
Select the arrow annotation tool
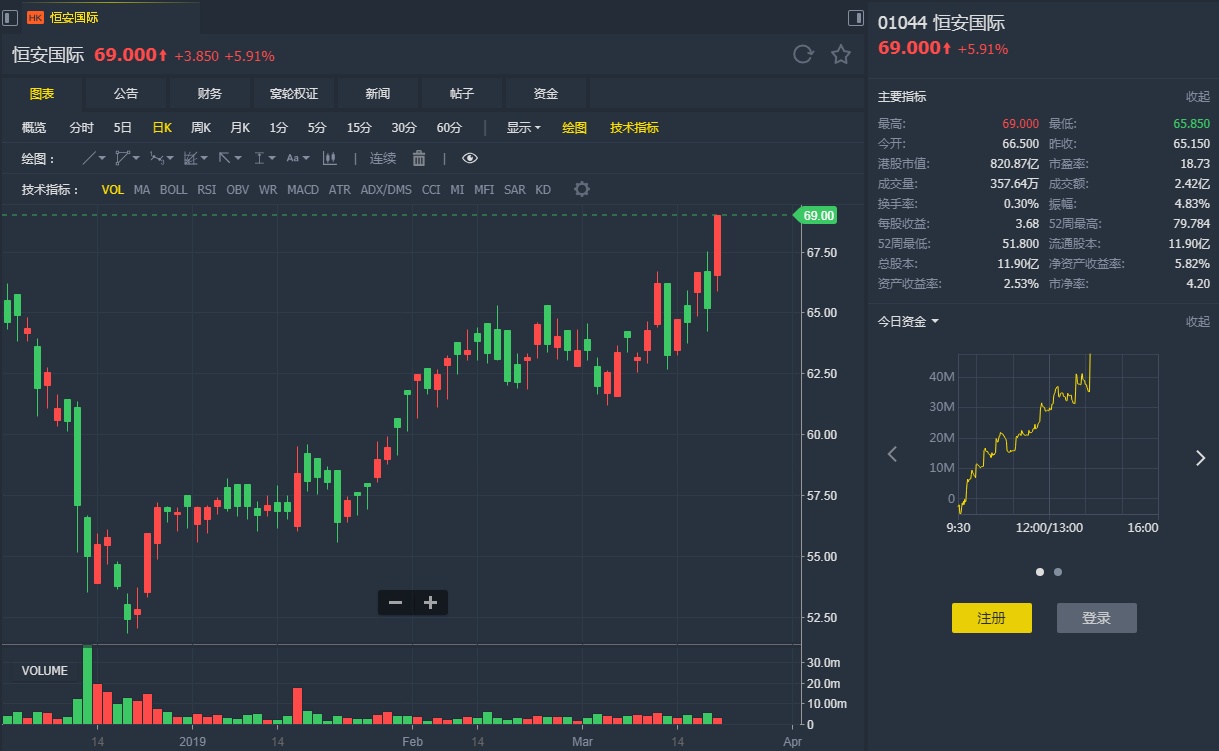coord(225,158)
